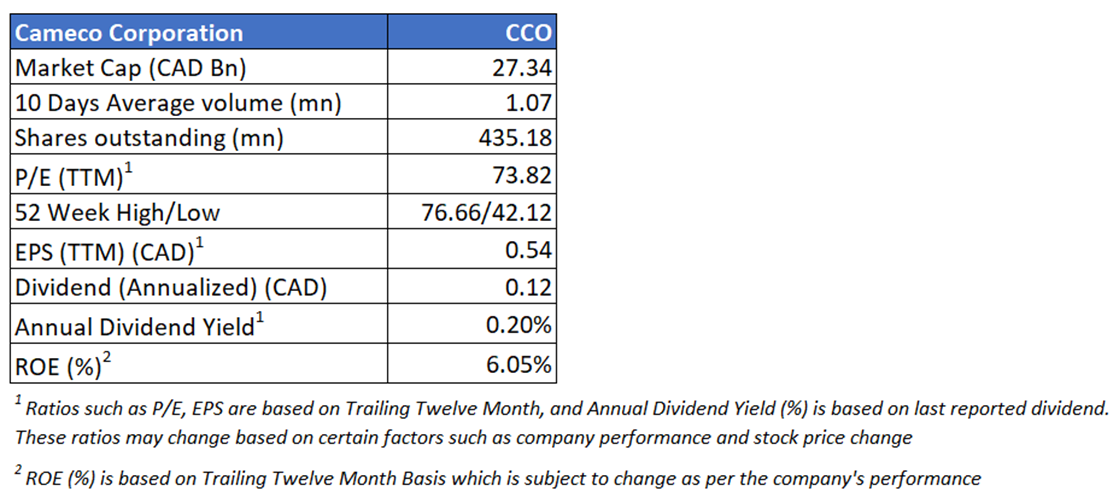Select the 1.07 average volume value
This screenshot has width=1119, height=497.
pos(530,103)
